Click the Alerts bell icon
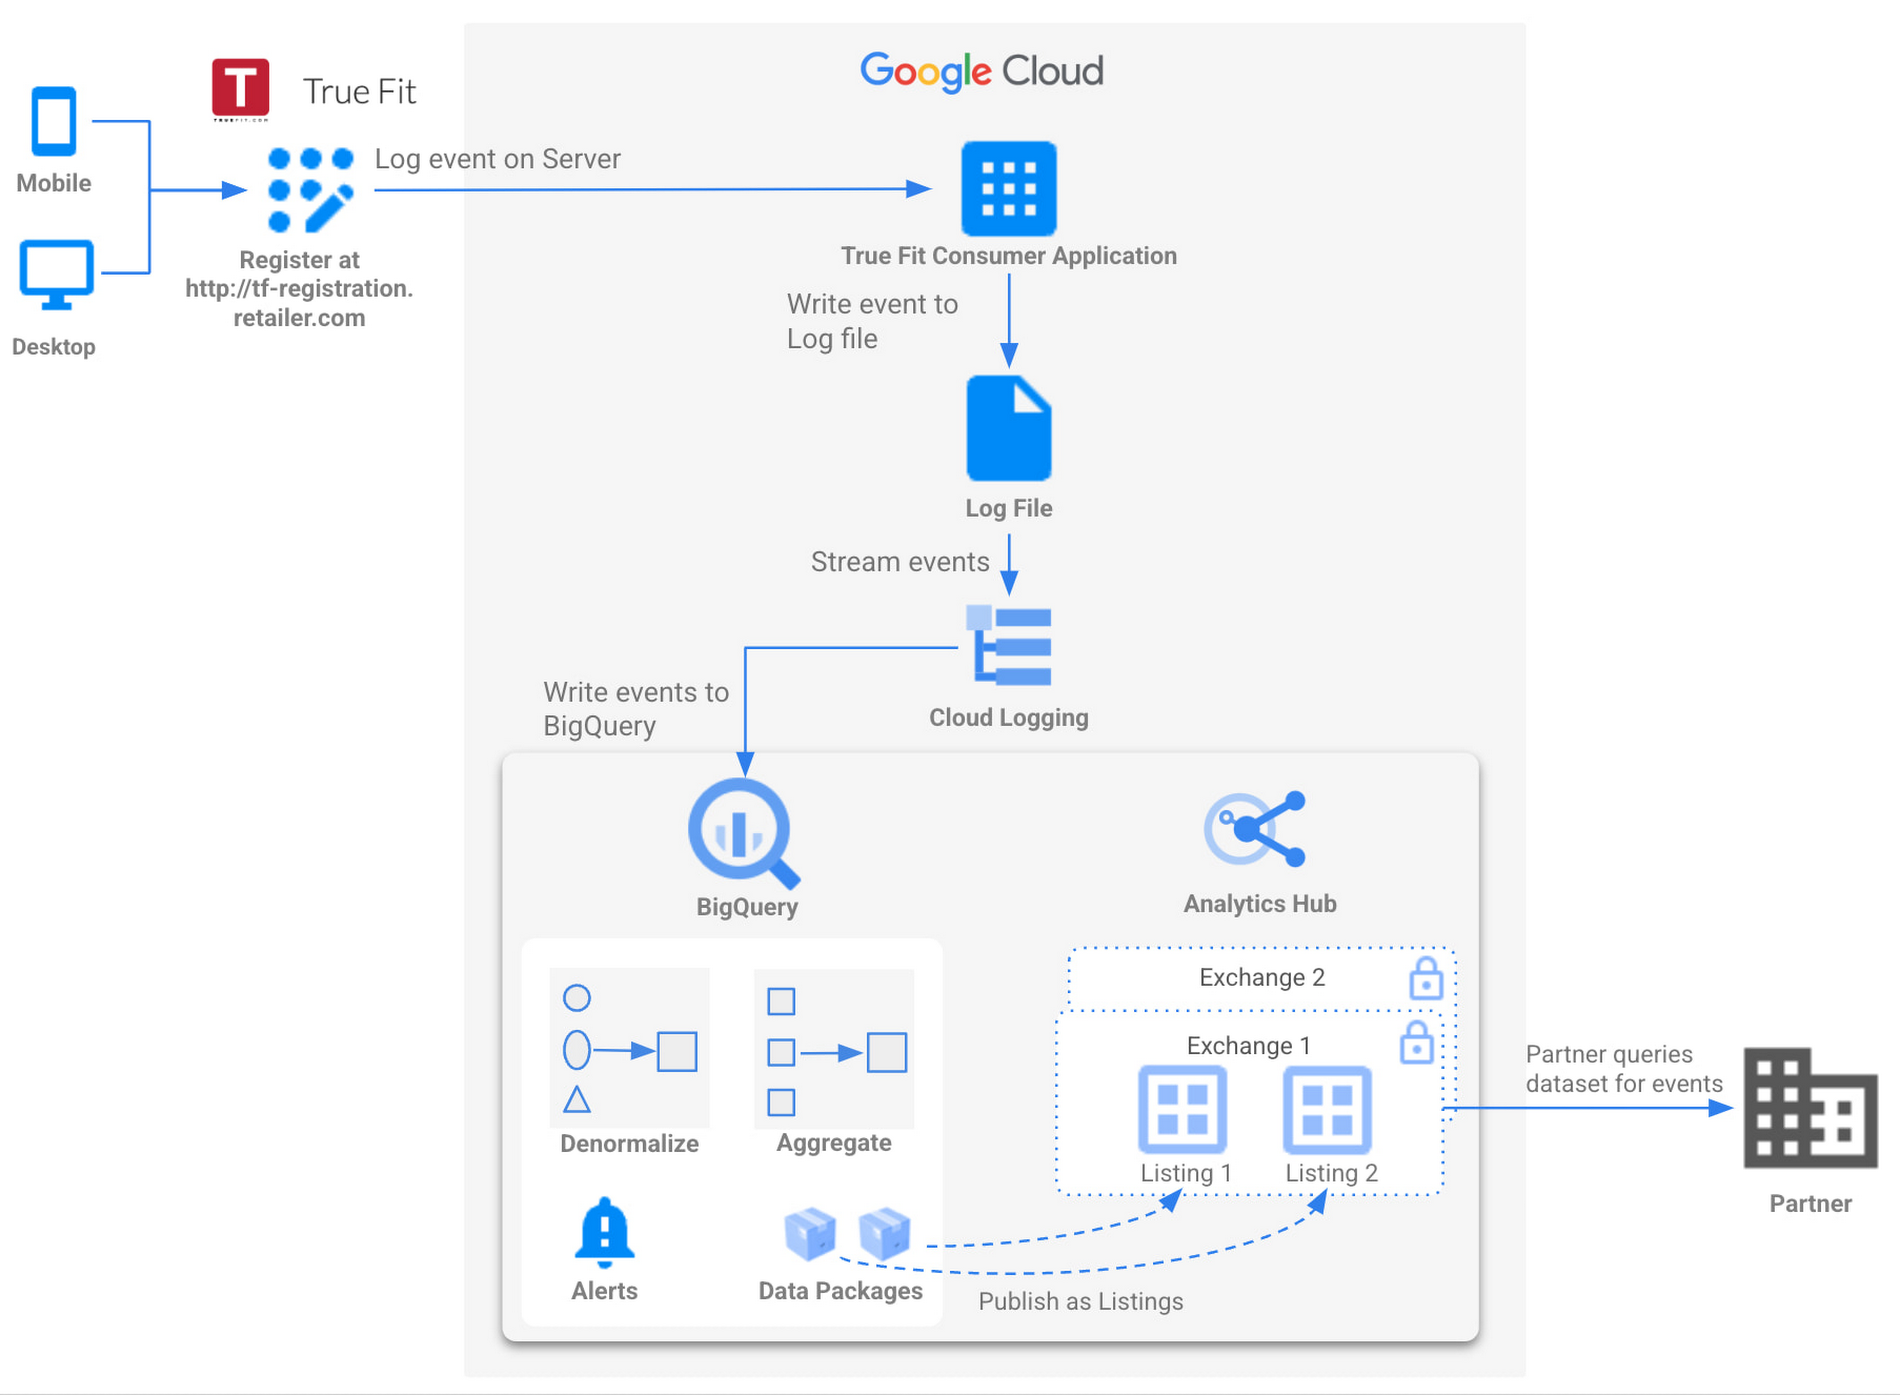The height and width of the screenshot is (1395, 1900). point(604,1233)
